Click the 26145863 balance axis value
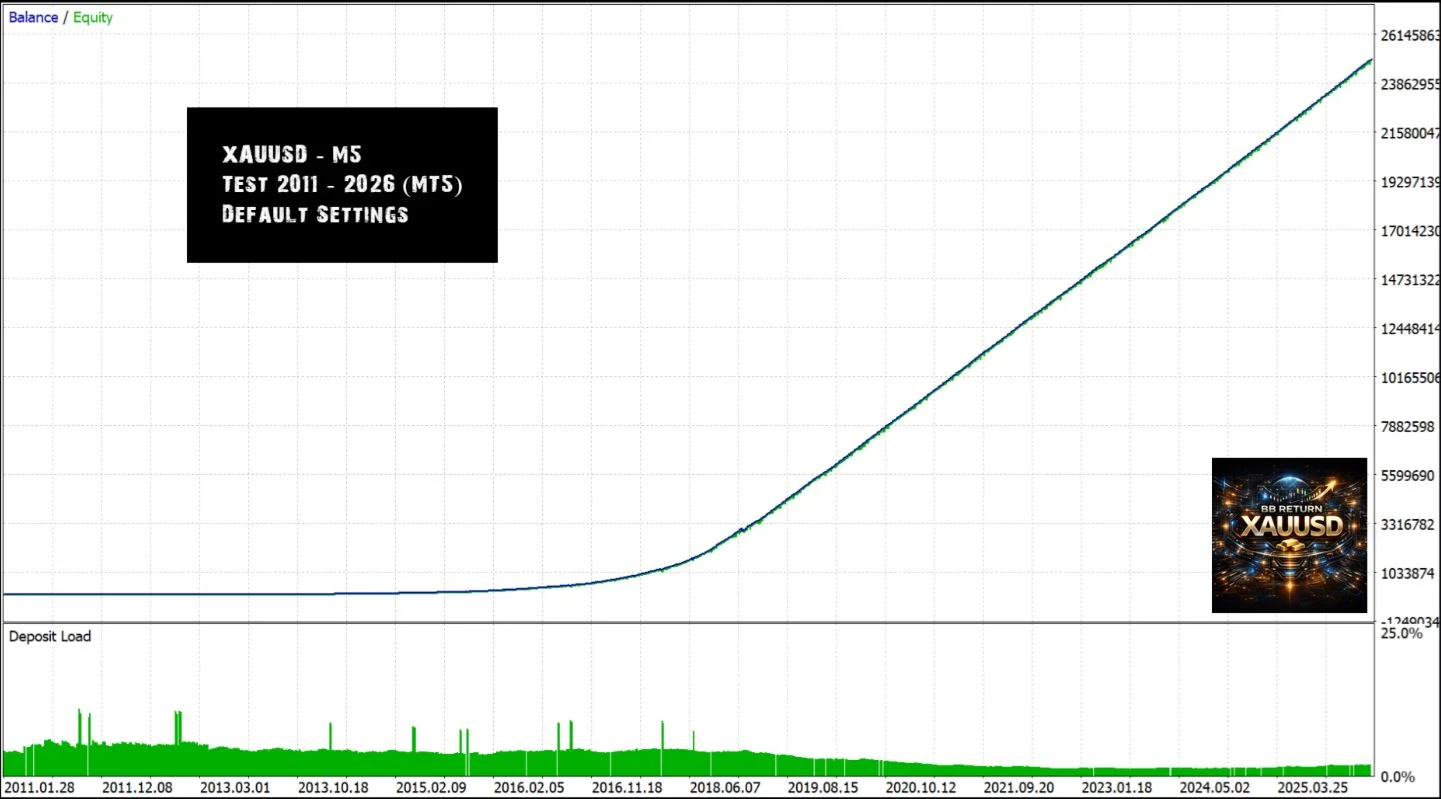1441x799 pixels. (x=1410, y=36)
